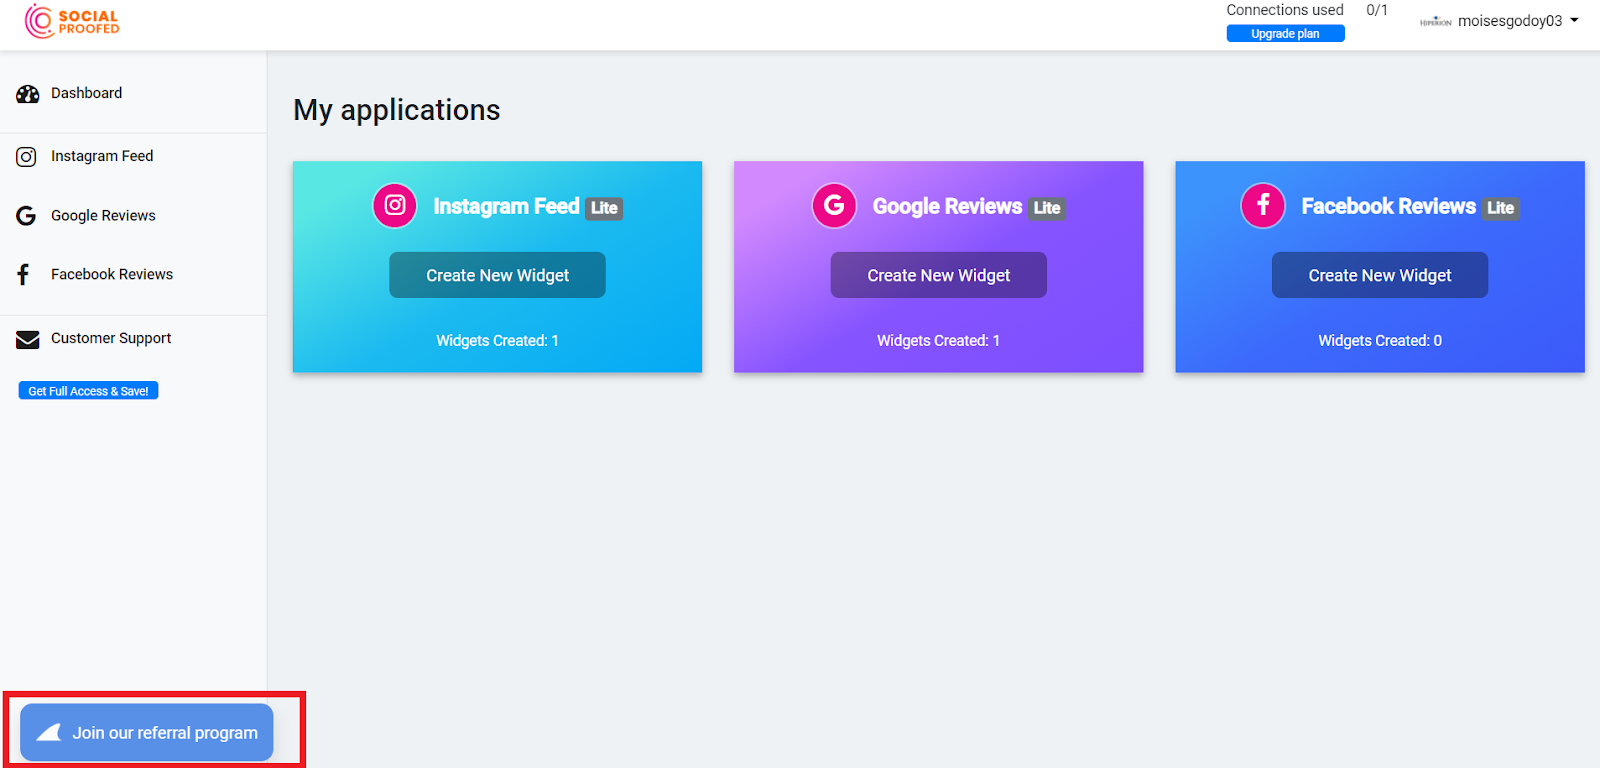Click the Facebook f icon in sidebar
Screen dimensions: 1600x768
click(24, 275)
